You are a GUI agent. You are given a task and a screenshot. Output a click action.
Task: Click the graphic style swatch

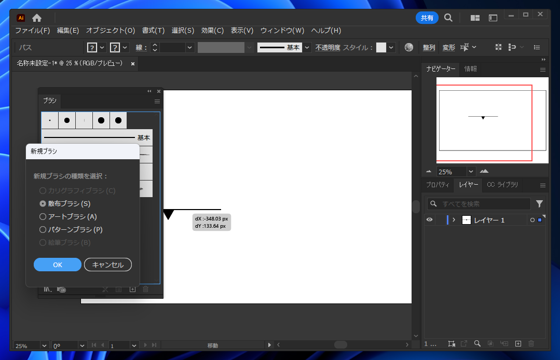pyautogui.click(x=381, y=47)
